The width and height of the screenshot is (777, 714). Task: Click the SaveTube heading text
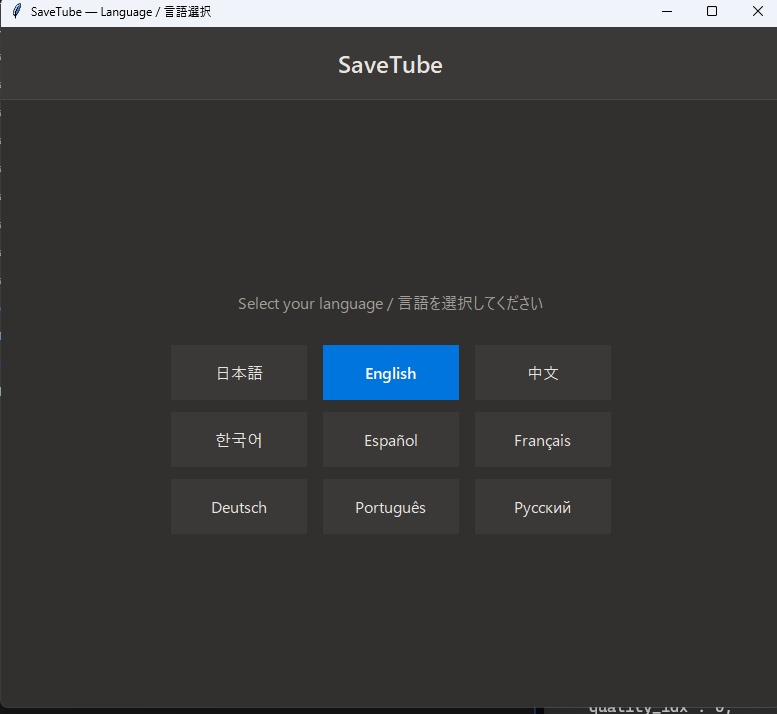(390, 65)
